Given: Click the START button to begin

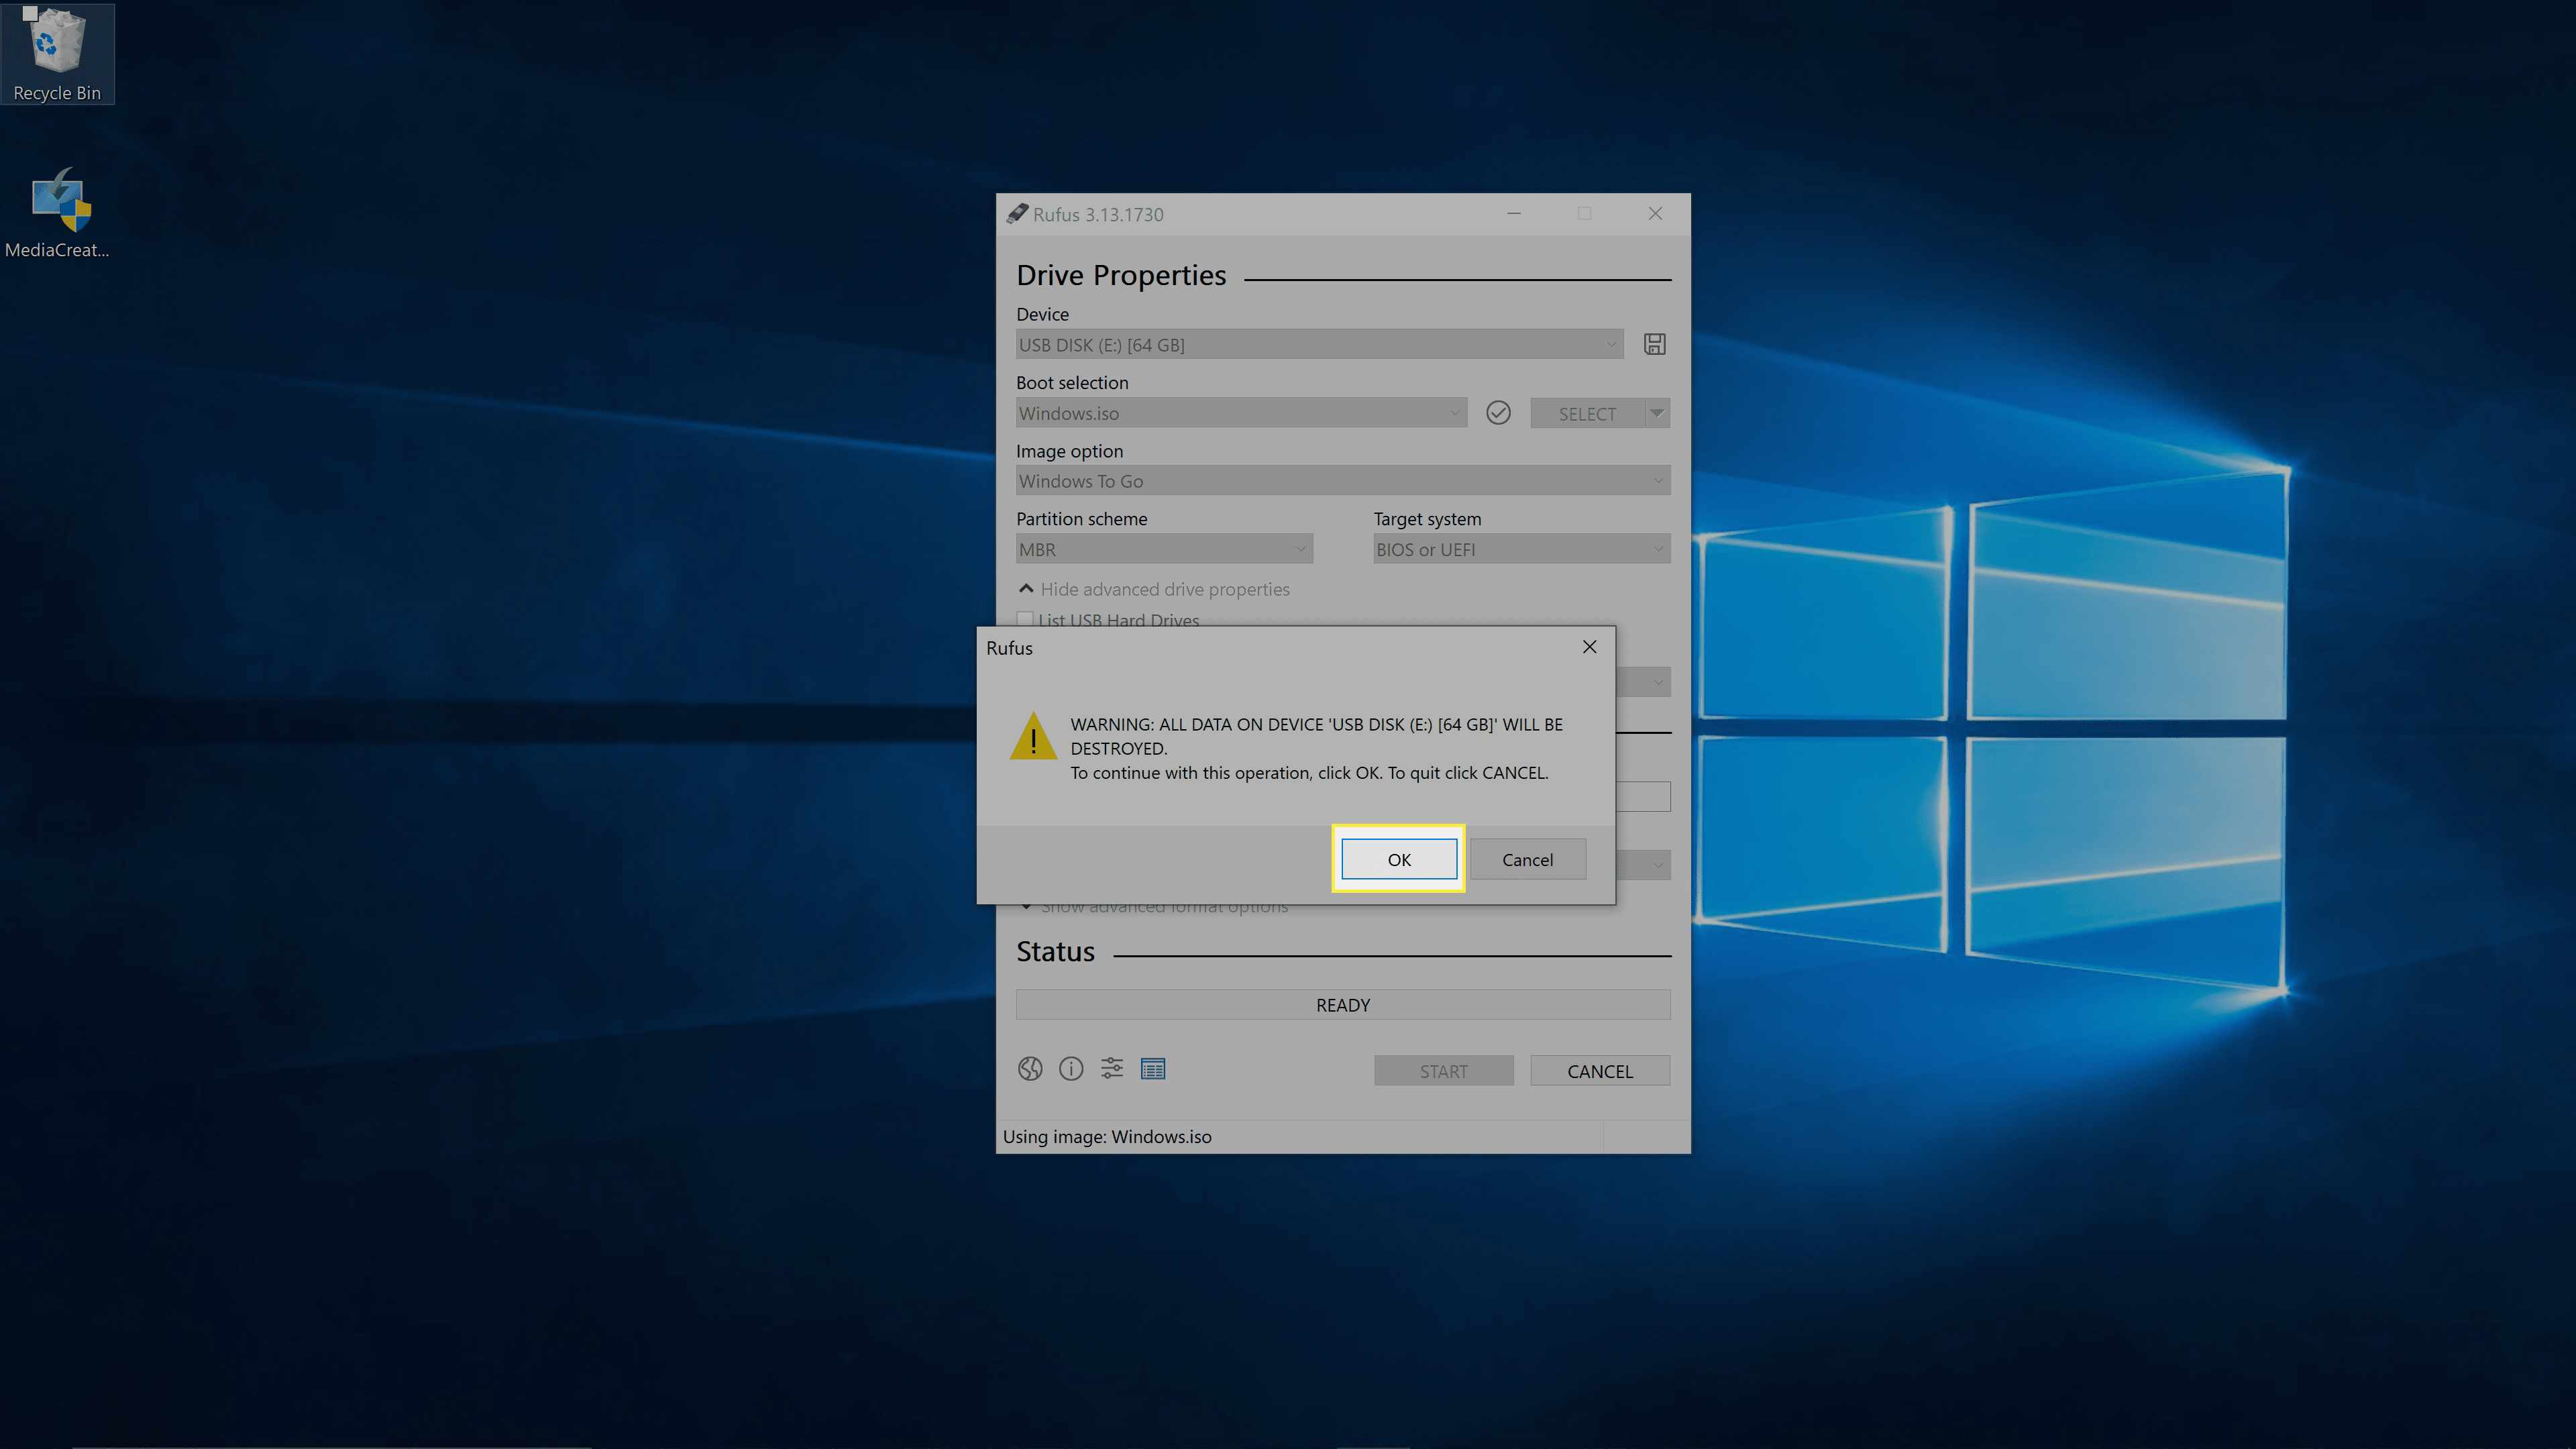Looking at the screenshot, I should pos(1444,1071).
